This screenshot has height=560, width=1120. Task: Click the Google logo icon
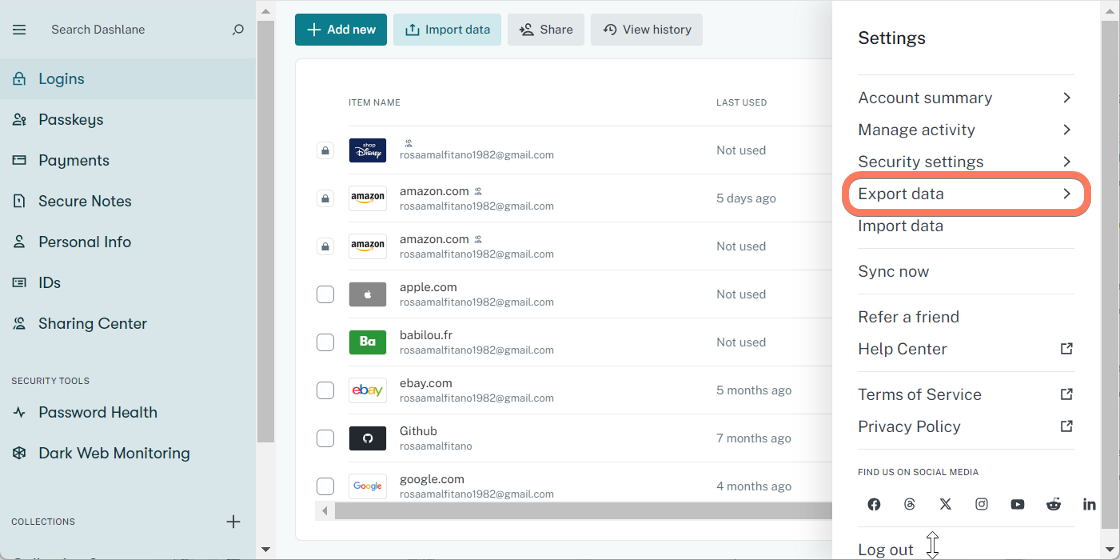[367, 486]
